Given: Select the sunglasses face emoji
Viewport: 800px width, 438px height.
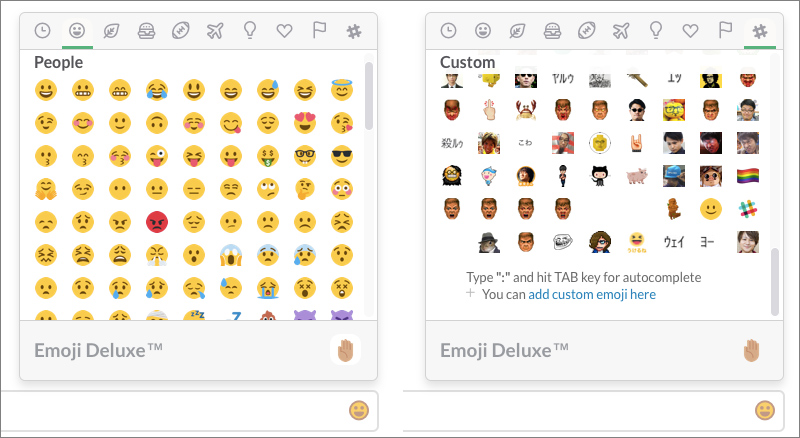Looking at the screenshot, I should tap(342, 156).
